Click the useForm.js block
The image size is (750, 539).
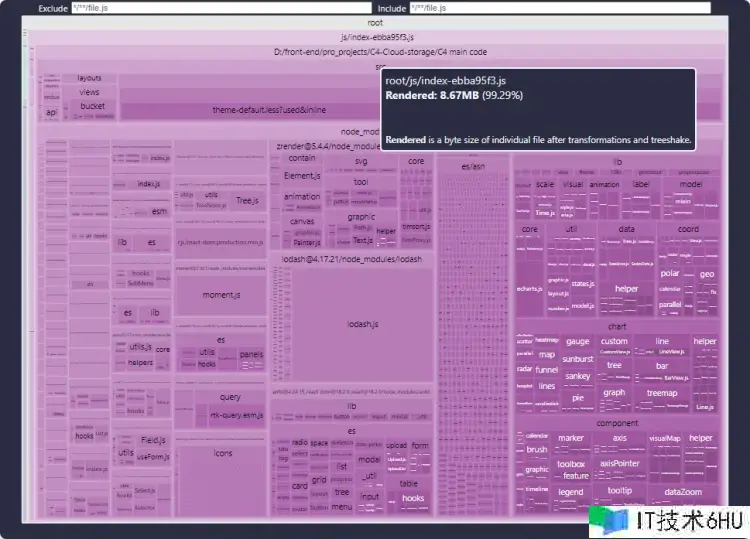(152, 456)
